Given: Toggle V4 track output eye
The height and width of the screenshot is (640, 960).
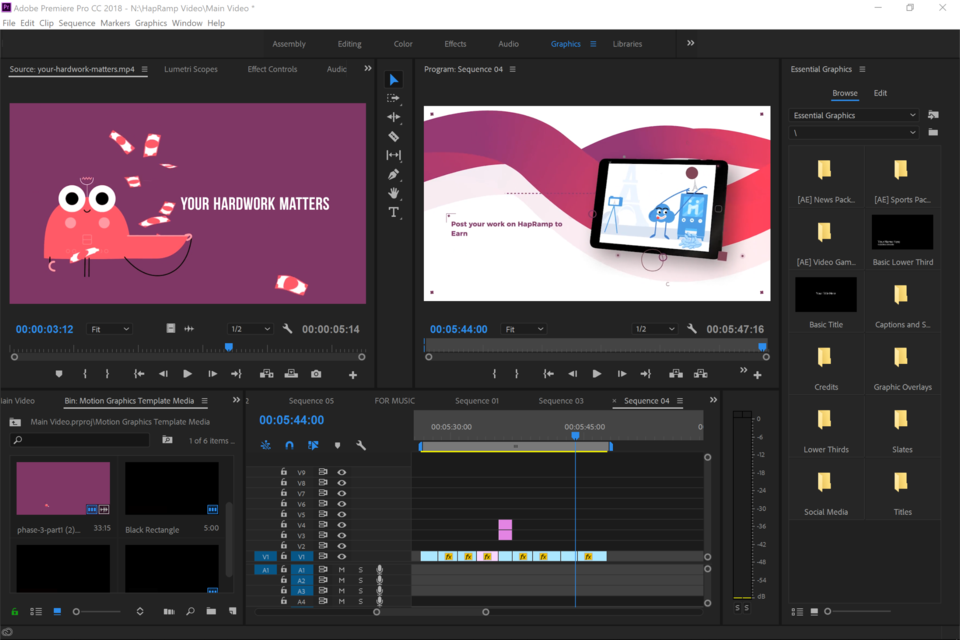Looking at the screenshot, I should click(342, 525).
